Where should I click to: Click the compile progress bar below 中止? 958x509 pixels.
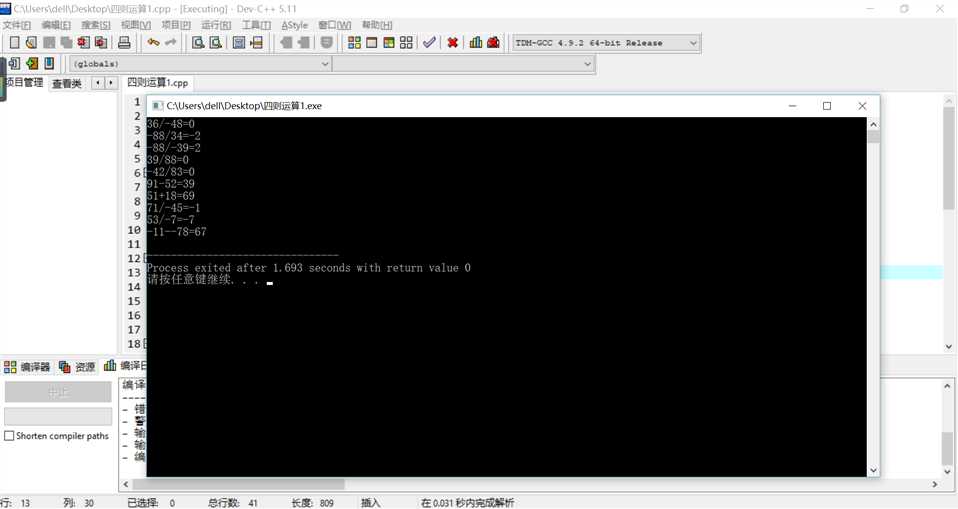(58, 416)
